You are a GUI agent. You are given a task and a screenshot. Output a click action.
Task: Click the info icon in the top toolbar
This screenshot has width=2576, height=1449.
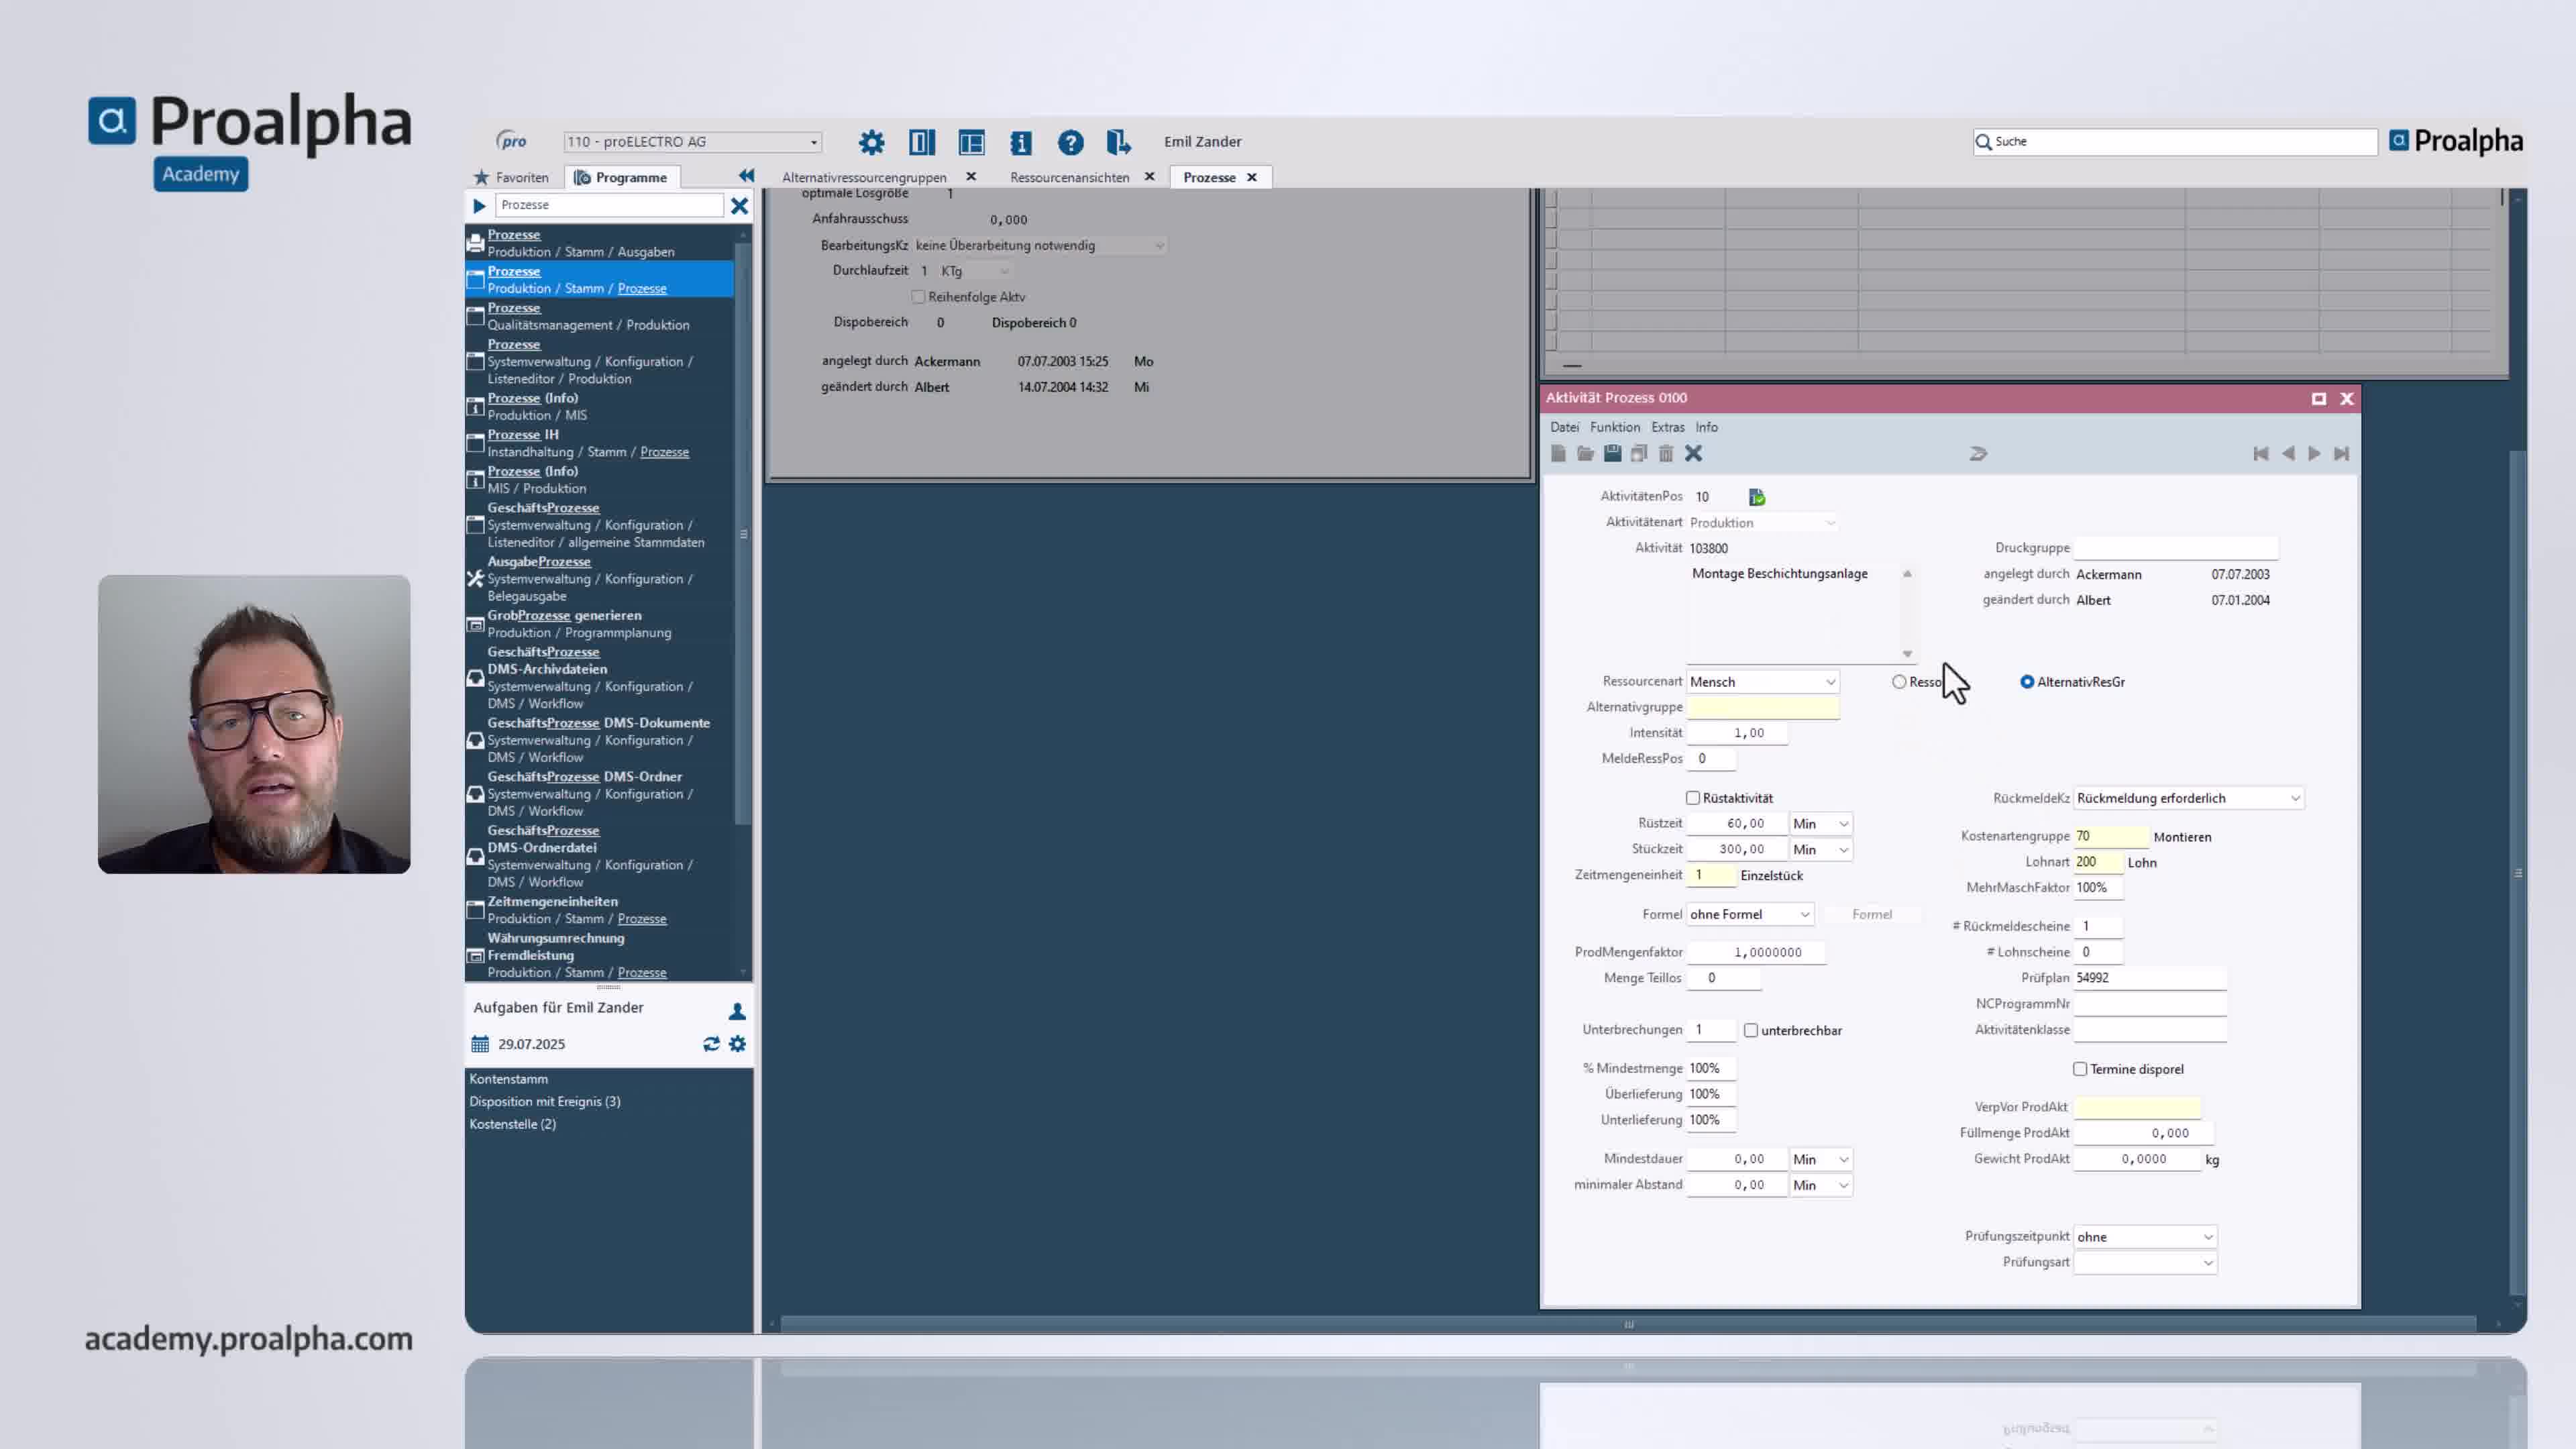click(x=1020, y=142)
